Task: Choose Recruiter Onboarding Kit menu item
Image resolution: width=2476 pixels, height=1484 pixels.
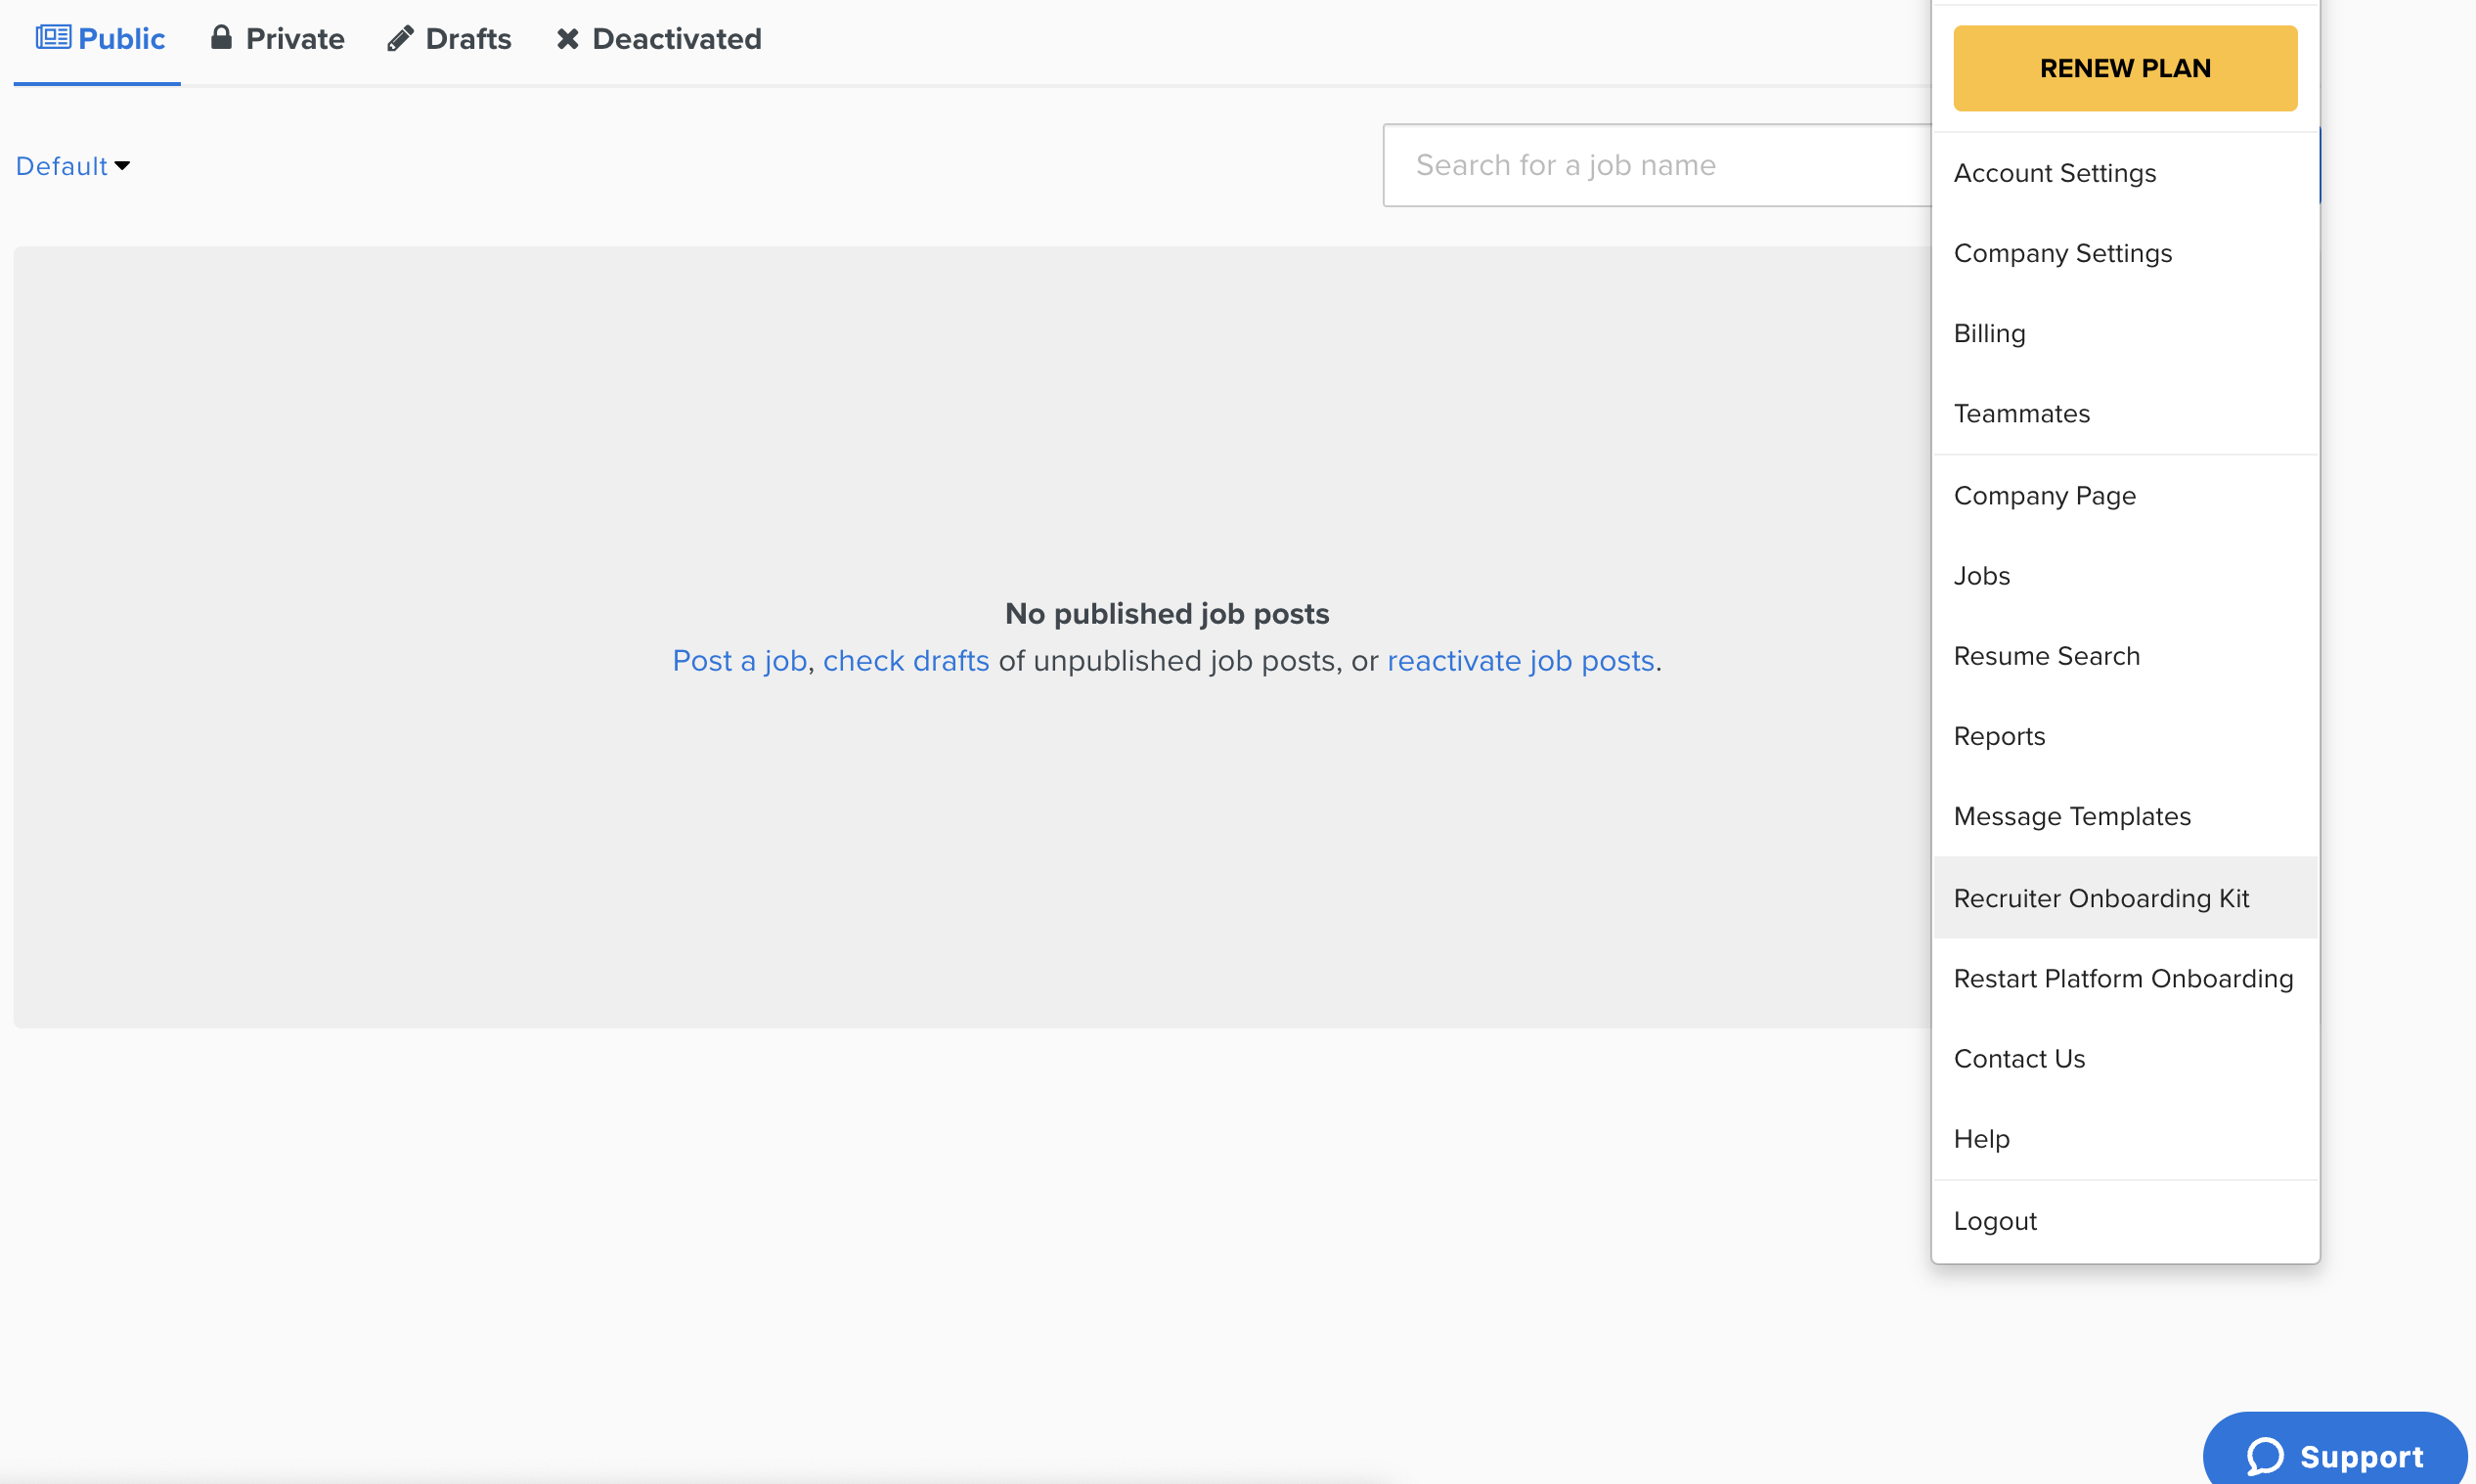Action: (x=2100, y=898)
